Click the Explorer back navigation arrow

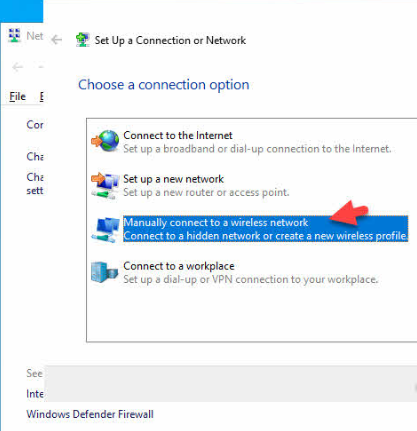click(x=17, y=67)
